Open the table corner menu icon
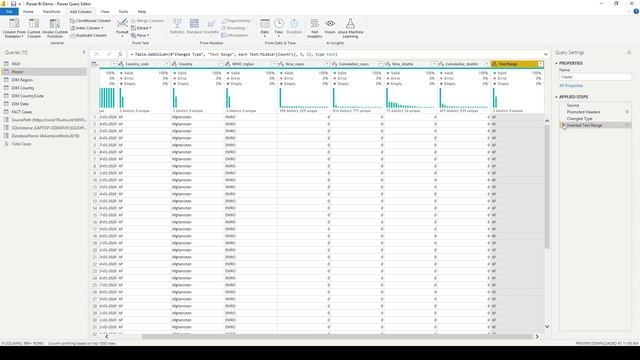The image size is (640, 360). [94, 64]
